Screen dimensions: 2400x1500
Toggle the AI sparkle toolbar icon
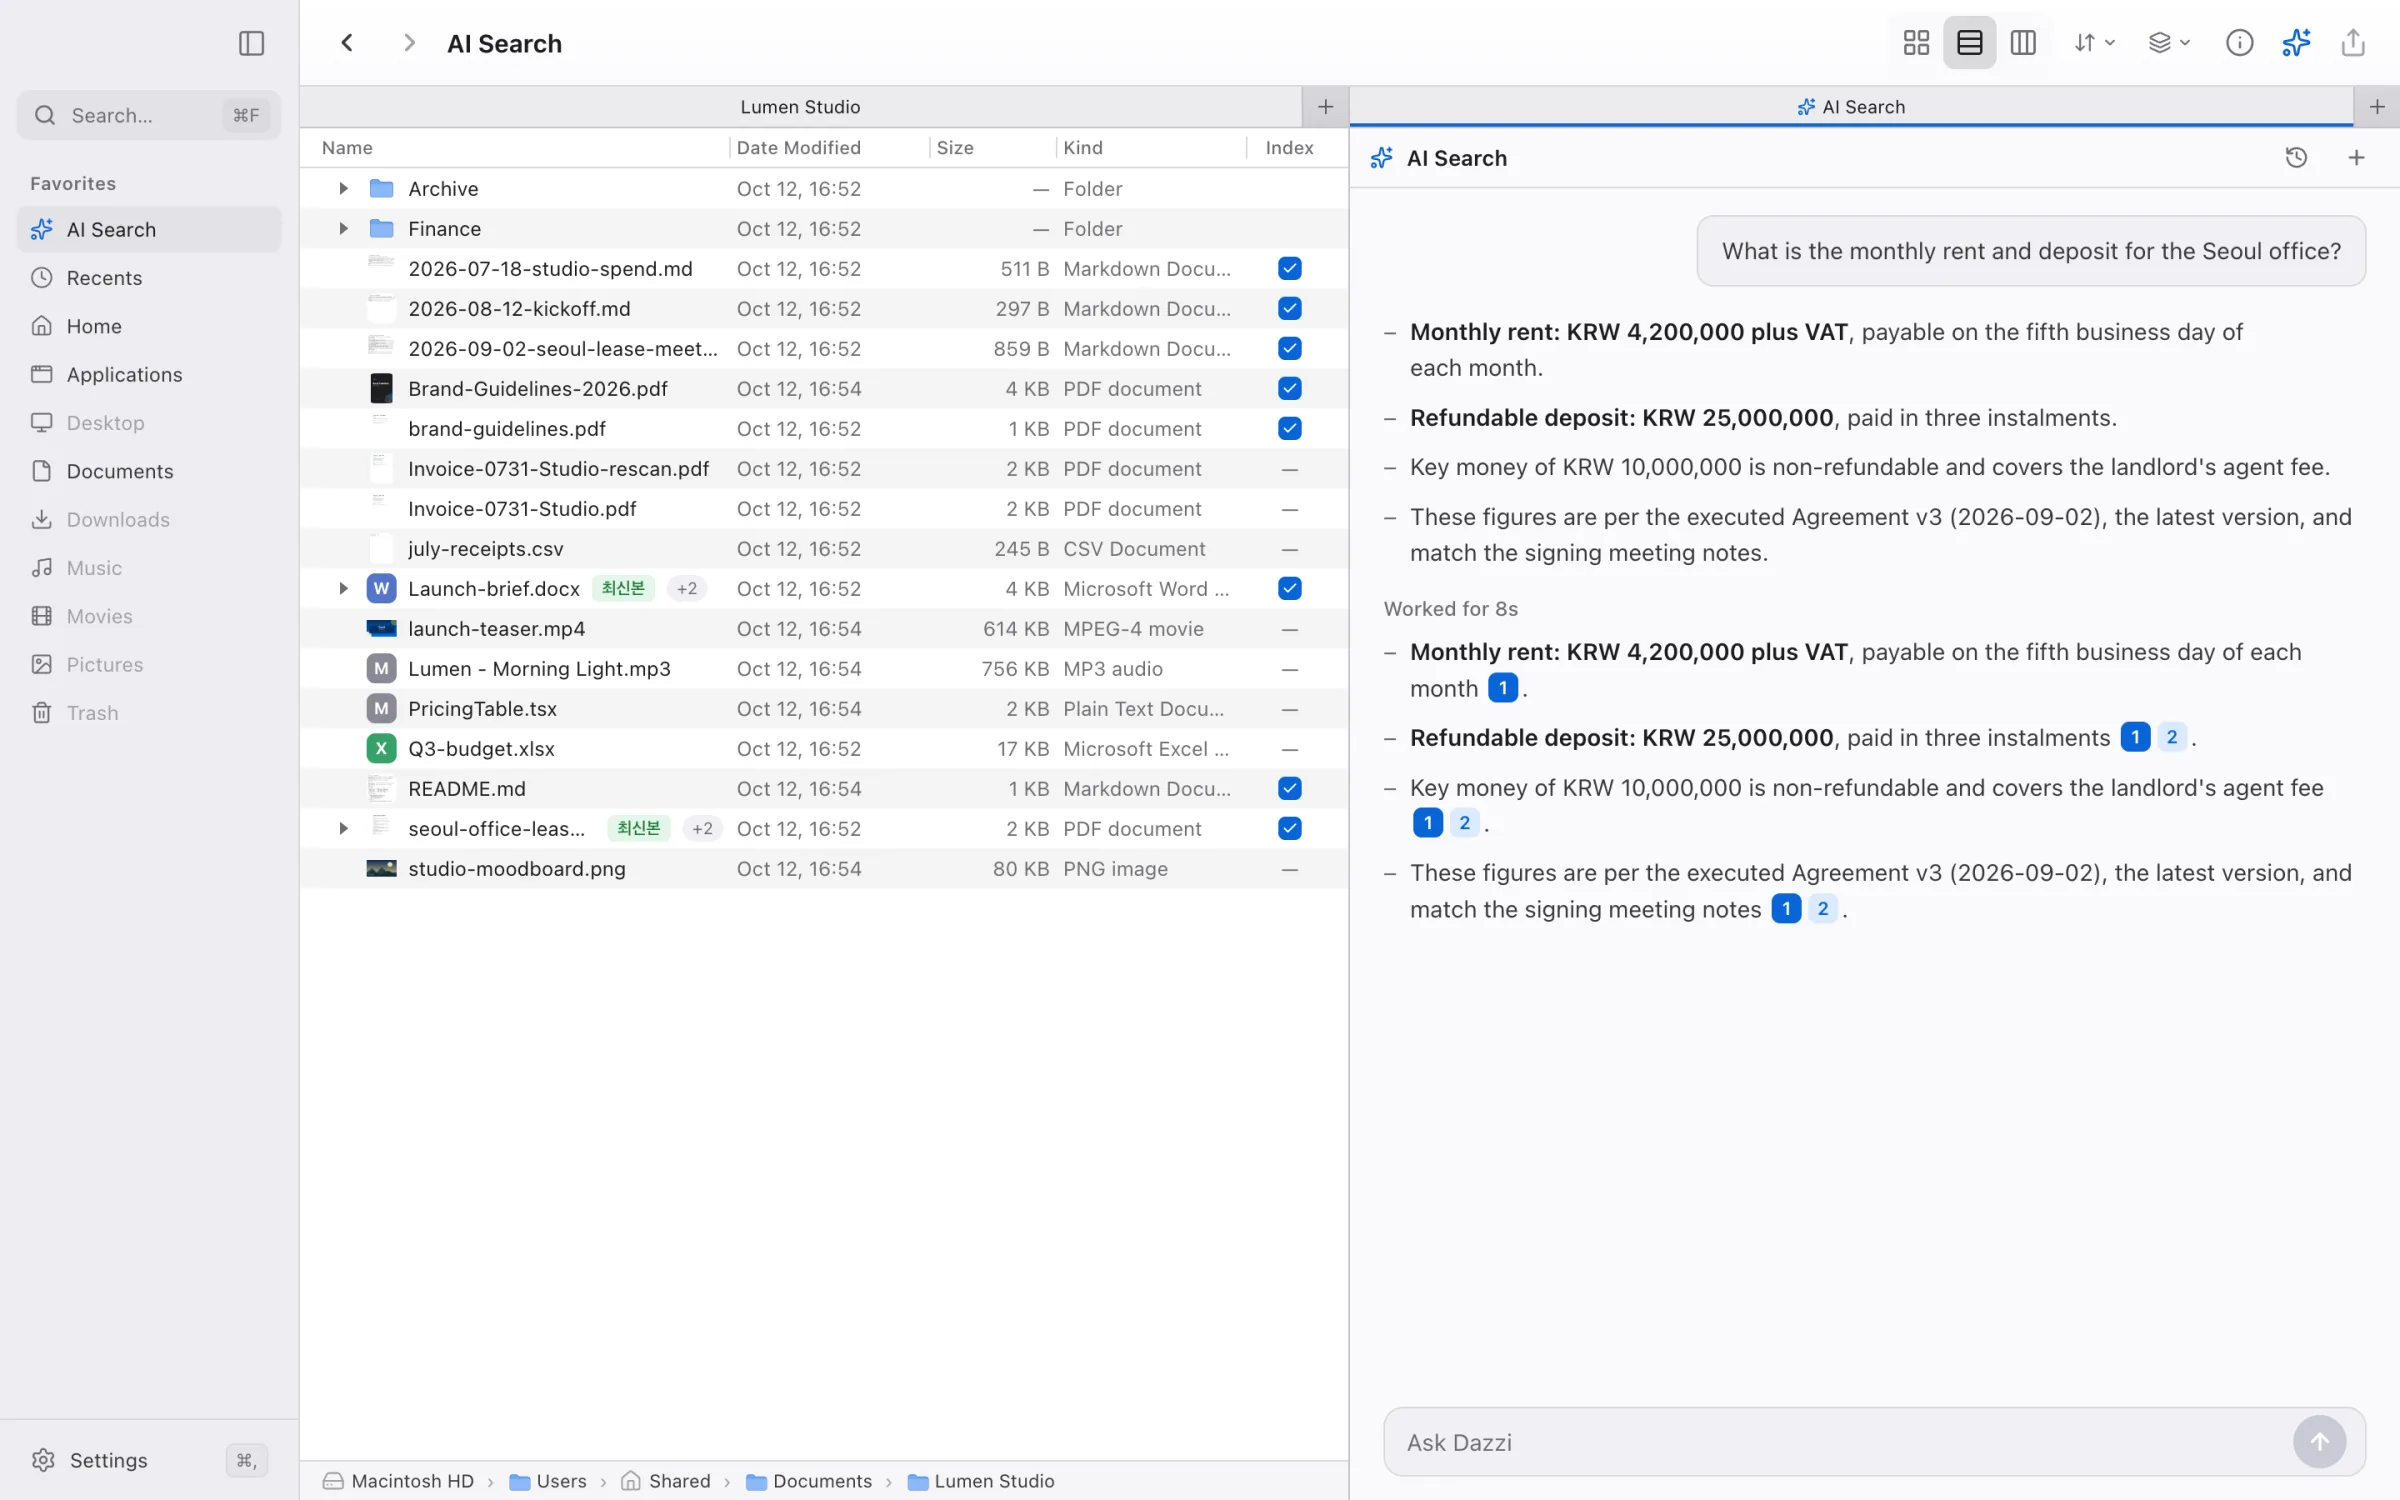click(2296, 43)
